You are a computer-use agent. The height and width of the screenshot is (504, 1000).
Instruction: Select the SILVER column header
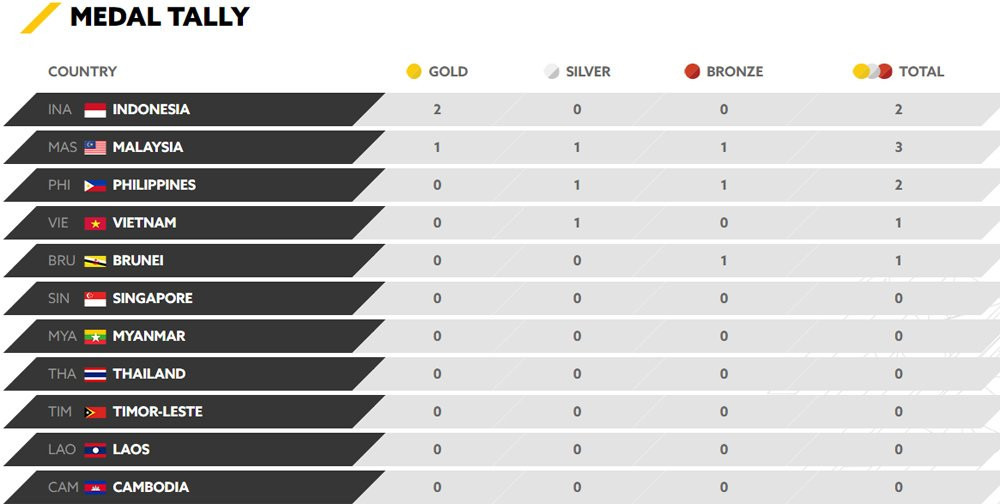pyautogui.click(x=588, y=72)
